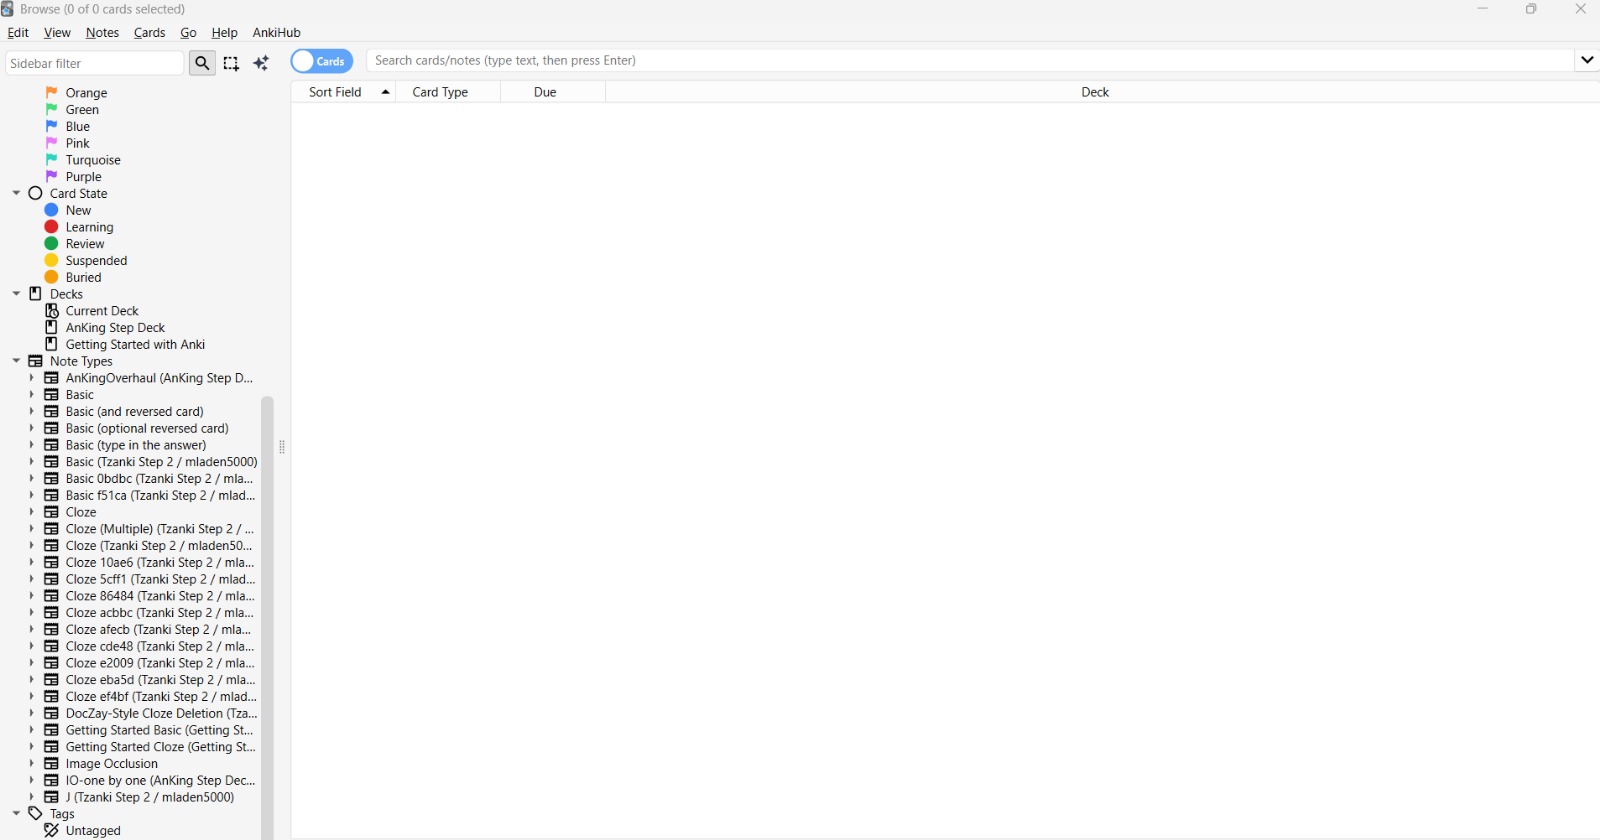Viewport: 1600px width, 840px height.
Task: Click the Image Occlusion note type icon
Action: tap(52, 764)
